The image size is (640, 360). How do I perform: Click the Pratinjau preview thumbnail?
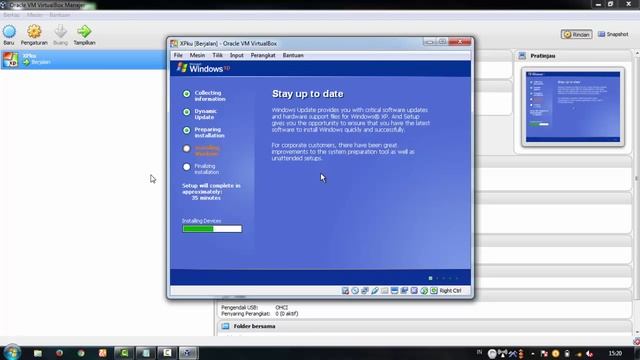[573, 107]
